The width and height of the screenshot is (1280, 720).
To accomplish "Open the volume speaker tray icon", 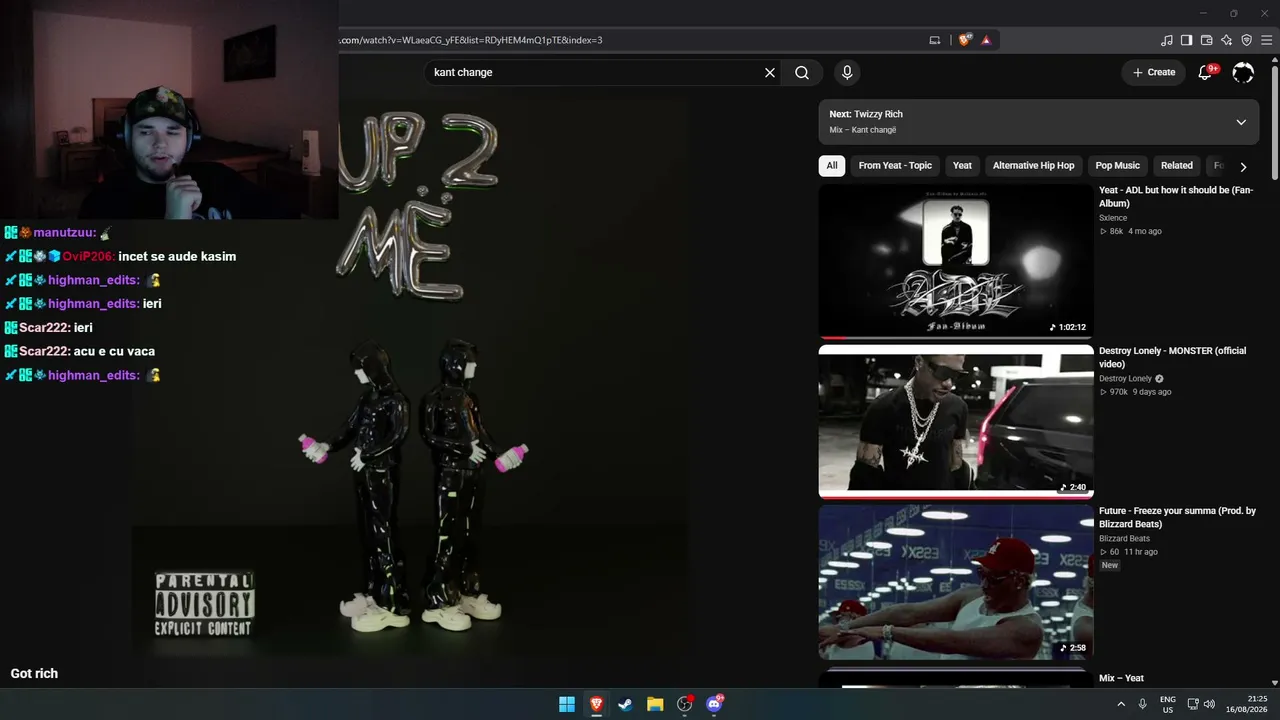I will click(1210, 704).
